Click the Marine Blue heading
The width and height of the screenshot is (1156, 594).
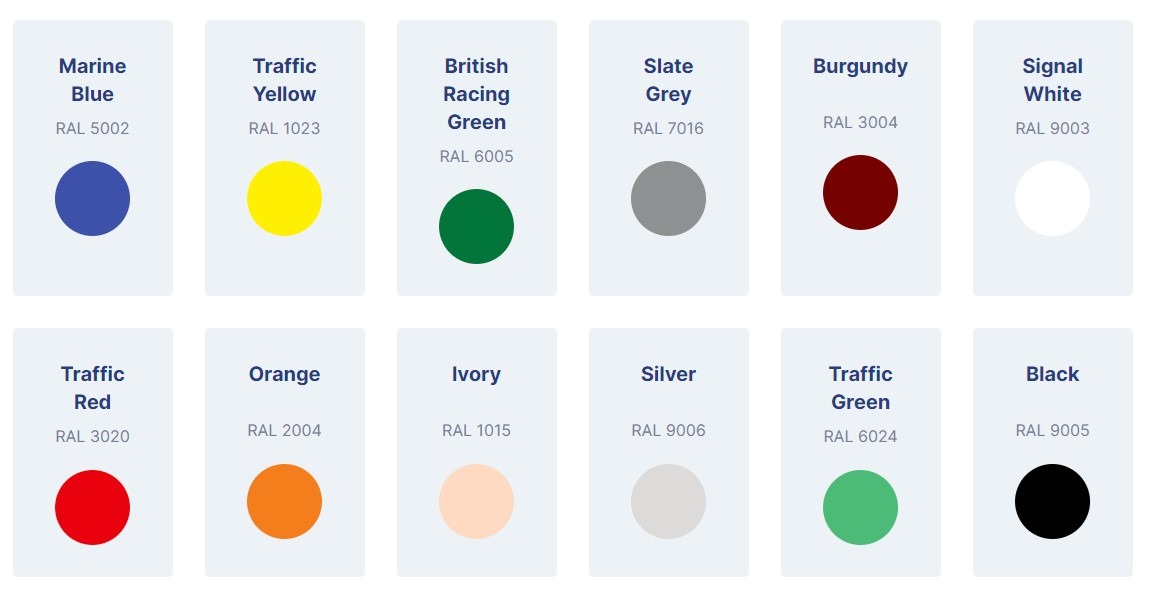point(92,80)
